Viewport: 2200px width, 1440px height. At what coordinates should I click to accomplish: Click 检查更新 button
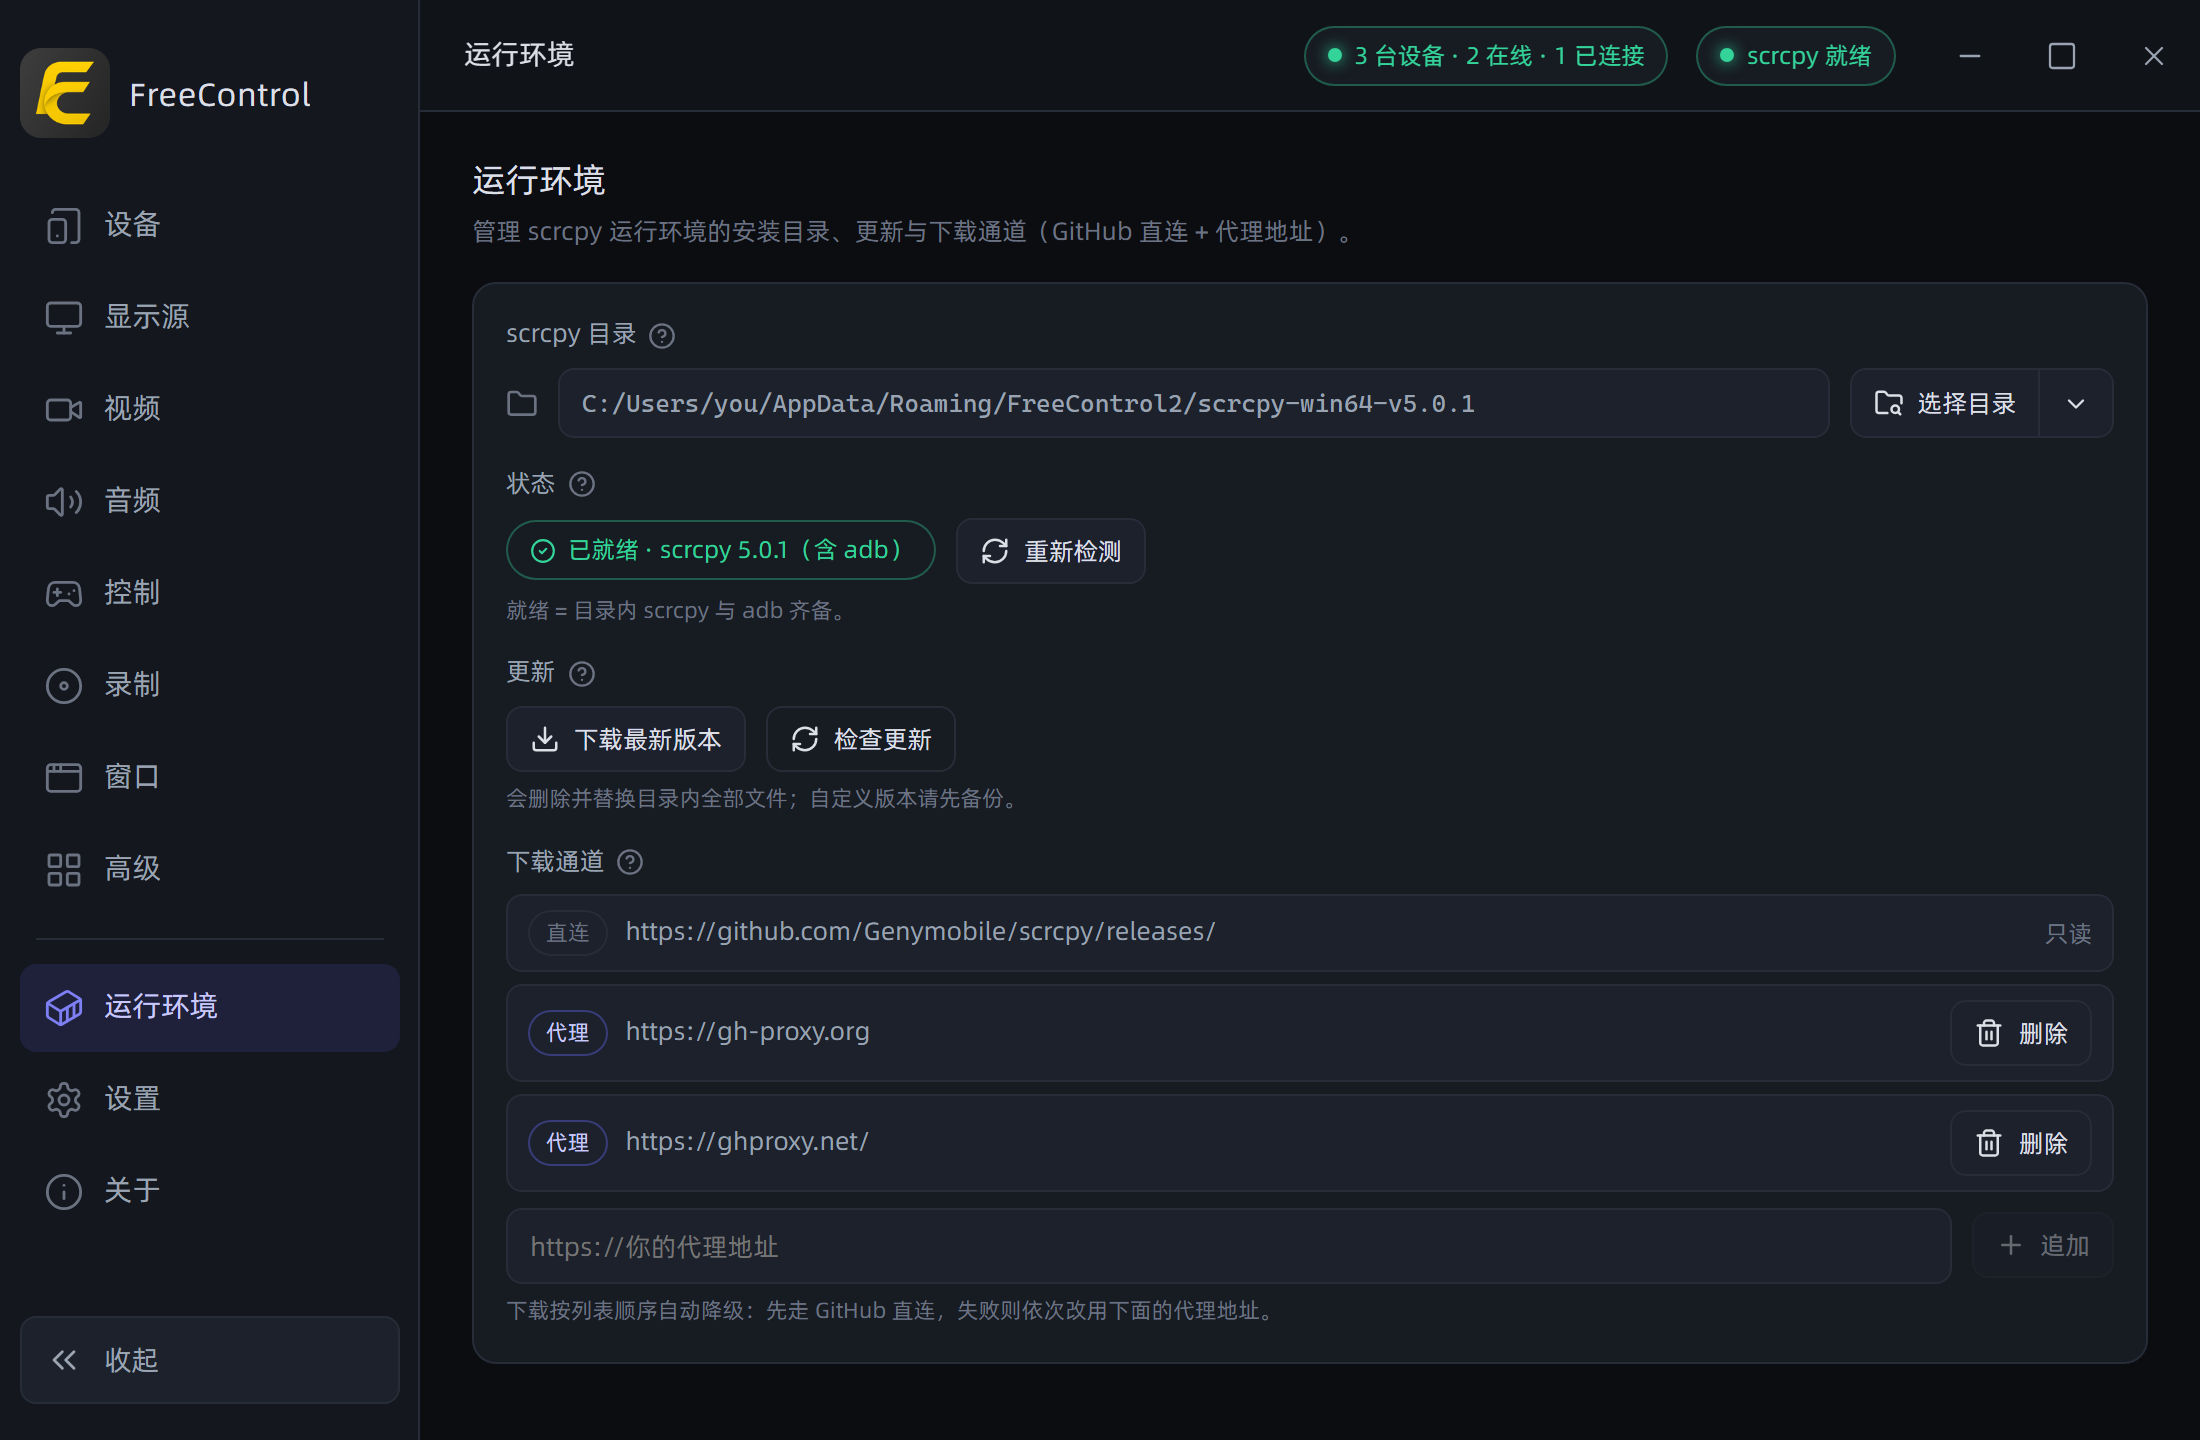[x=860, y=739]
